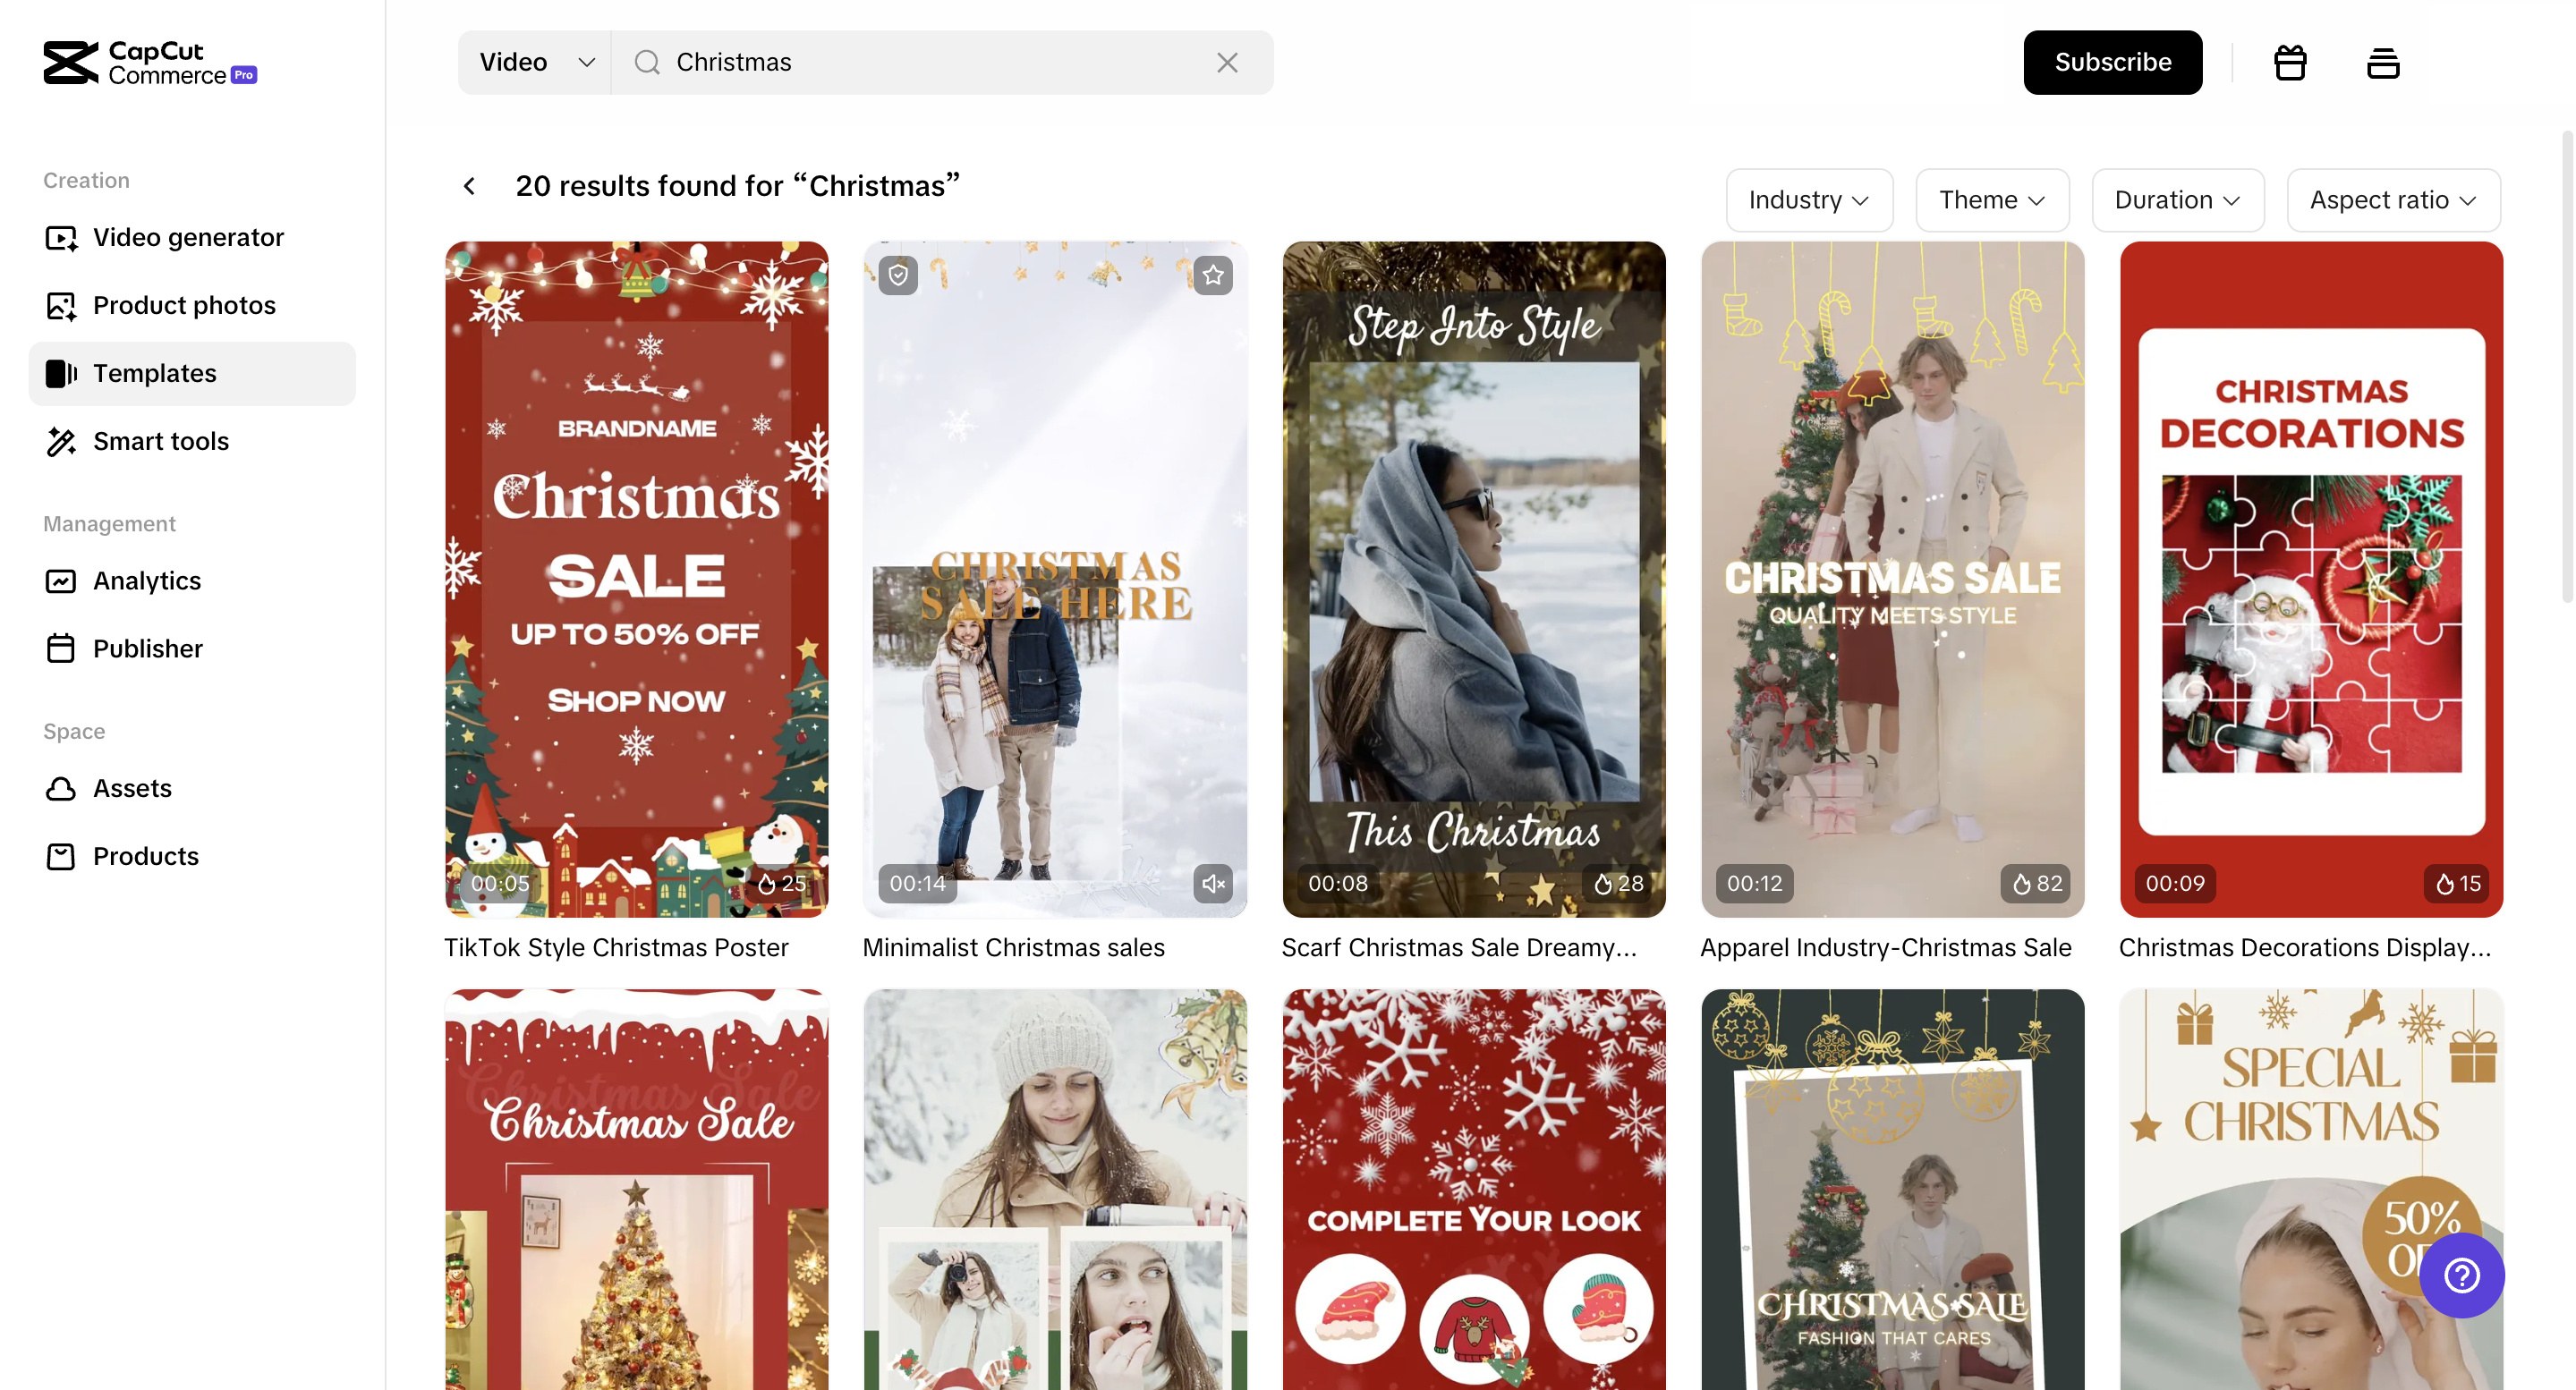Go back using the left arrow
2576x1390 pixels.
coord(469,186)
